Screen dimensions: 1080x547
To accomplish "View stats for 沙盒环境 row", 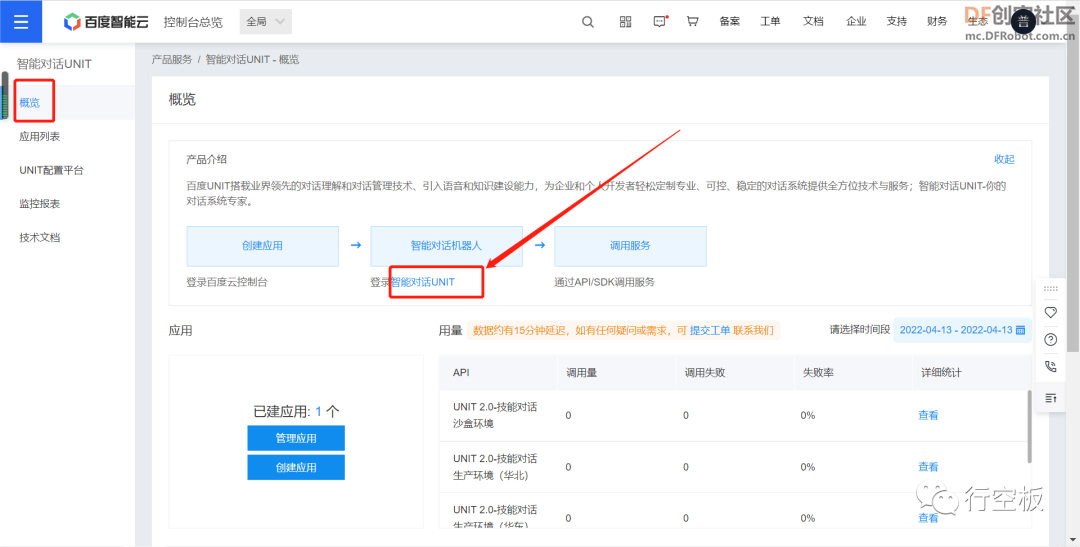I will click(x=928, y=415).
